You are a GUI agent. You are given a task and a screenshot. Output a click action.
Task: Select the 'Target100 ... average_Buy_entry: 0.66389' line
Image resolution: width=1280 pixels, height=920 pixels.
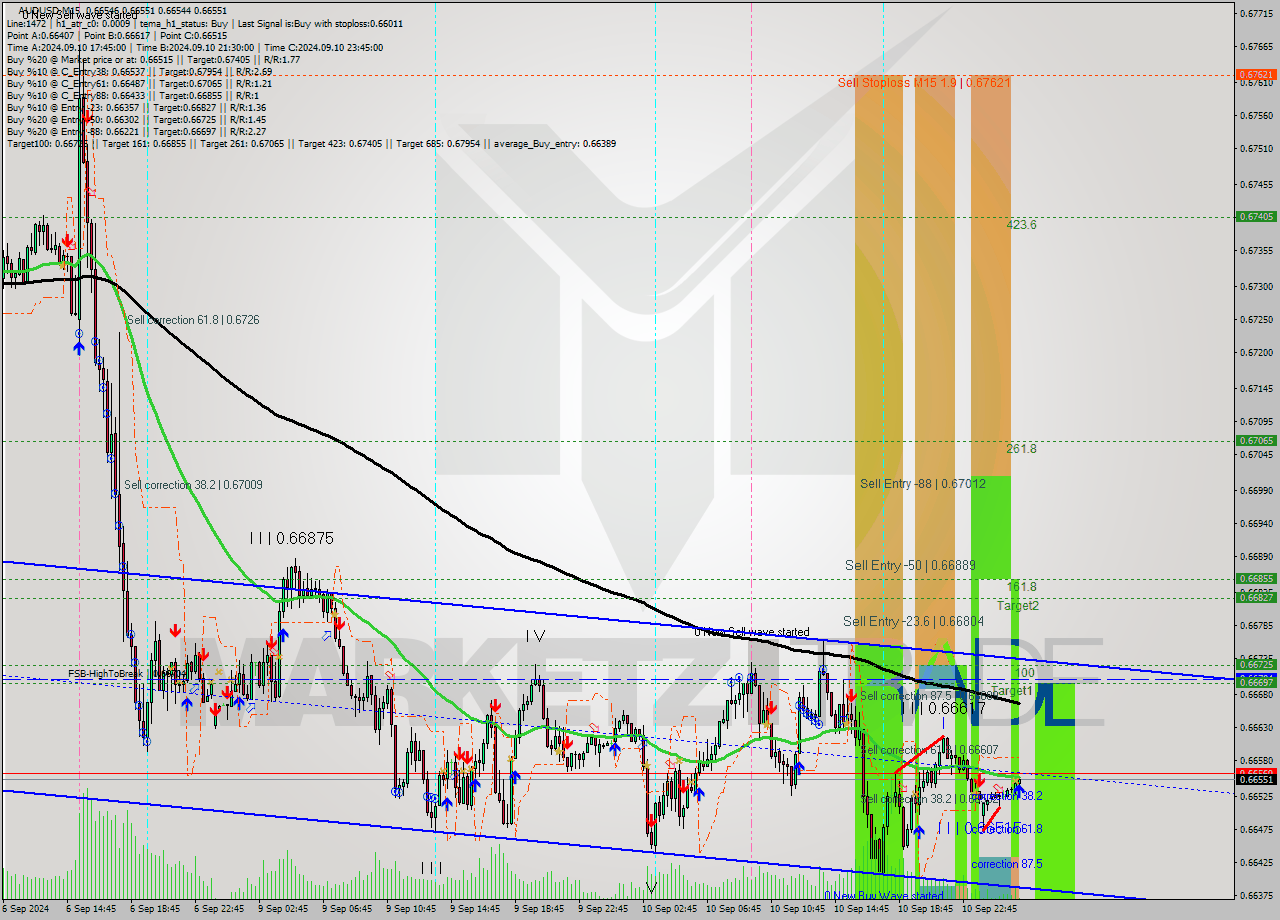(311, 143)
